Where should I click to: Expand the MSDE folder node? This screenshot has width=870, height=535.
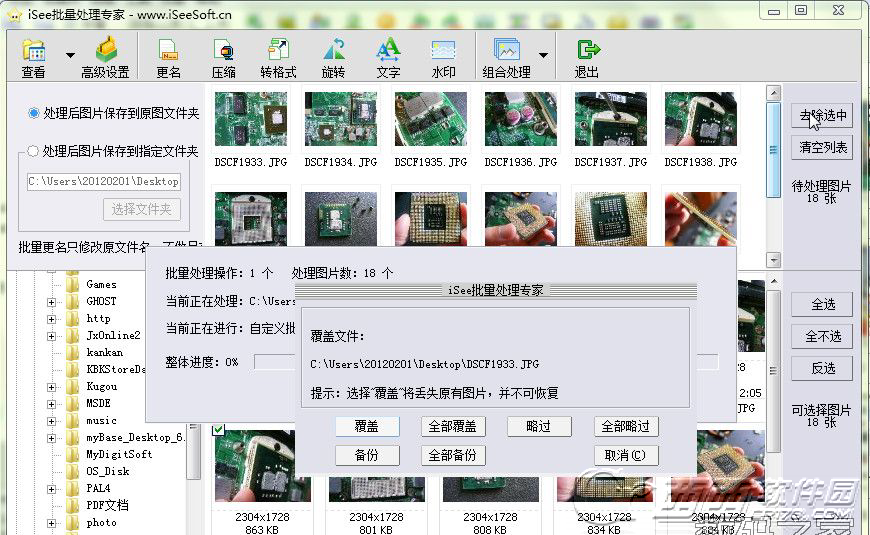(x=52, y=404)
